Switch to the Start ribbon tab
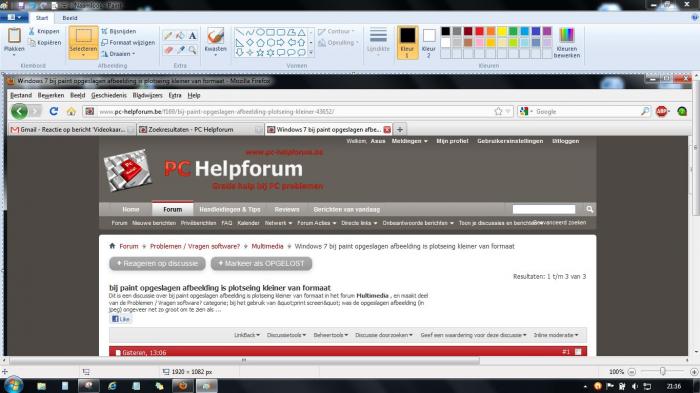700x393 pixels. [x=42, y=18]
